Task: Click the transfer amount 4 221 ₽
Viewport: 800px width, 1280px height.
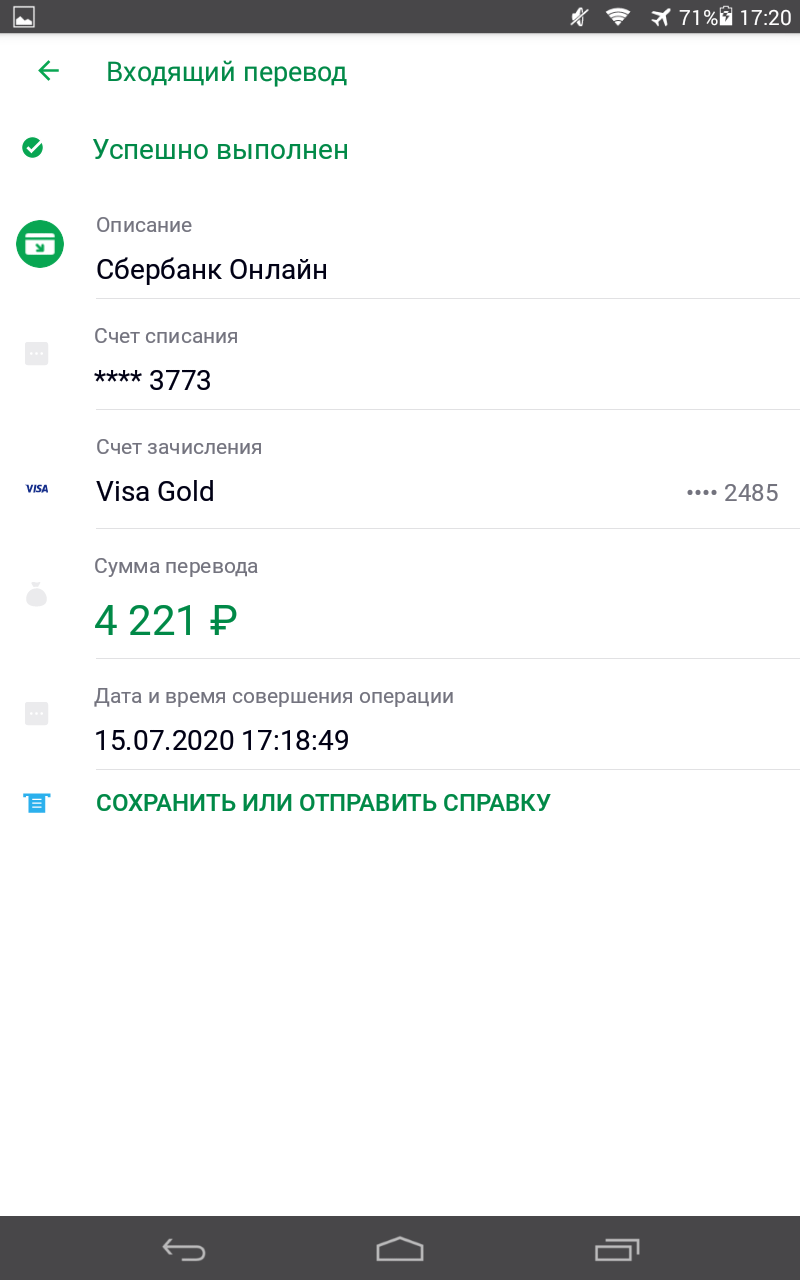Action: pos(166,621)
